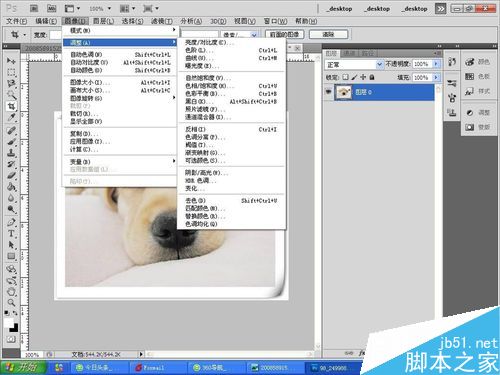500x375 pixels.
Task: Select the Move tool in the toolbox
Action: click(x=11, y=60)
